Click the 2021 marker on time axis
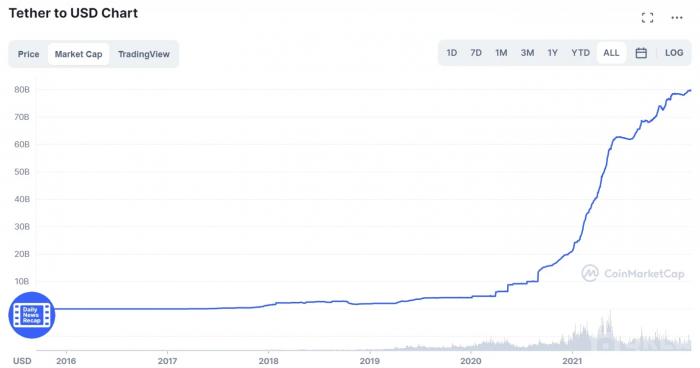 click(571, 361)
